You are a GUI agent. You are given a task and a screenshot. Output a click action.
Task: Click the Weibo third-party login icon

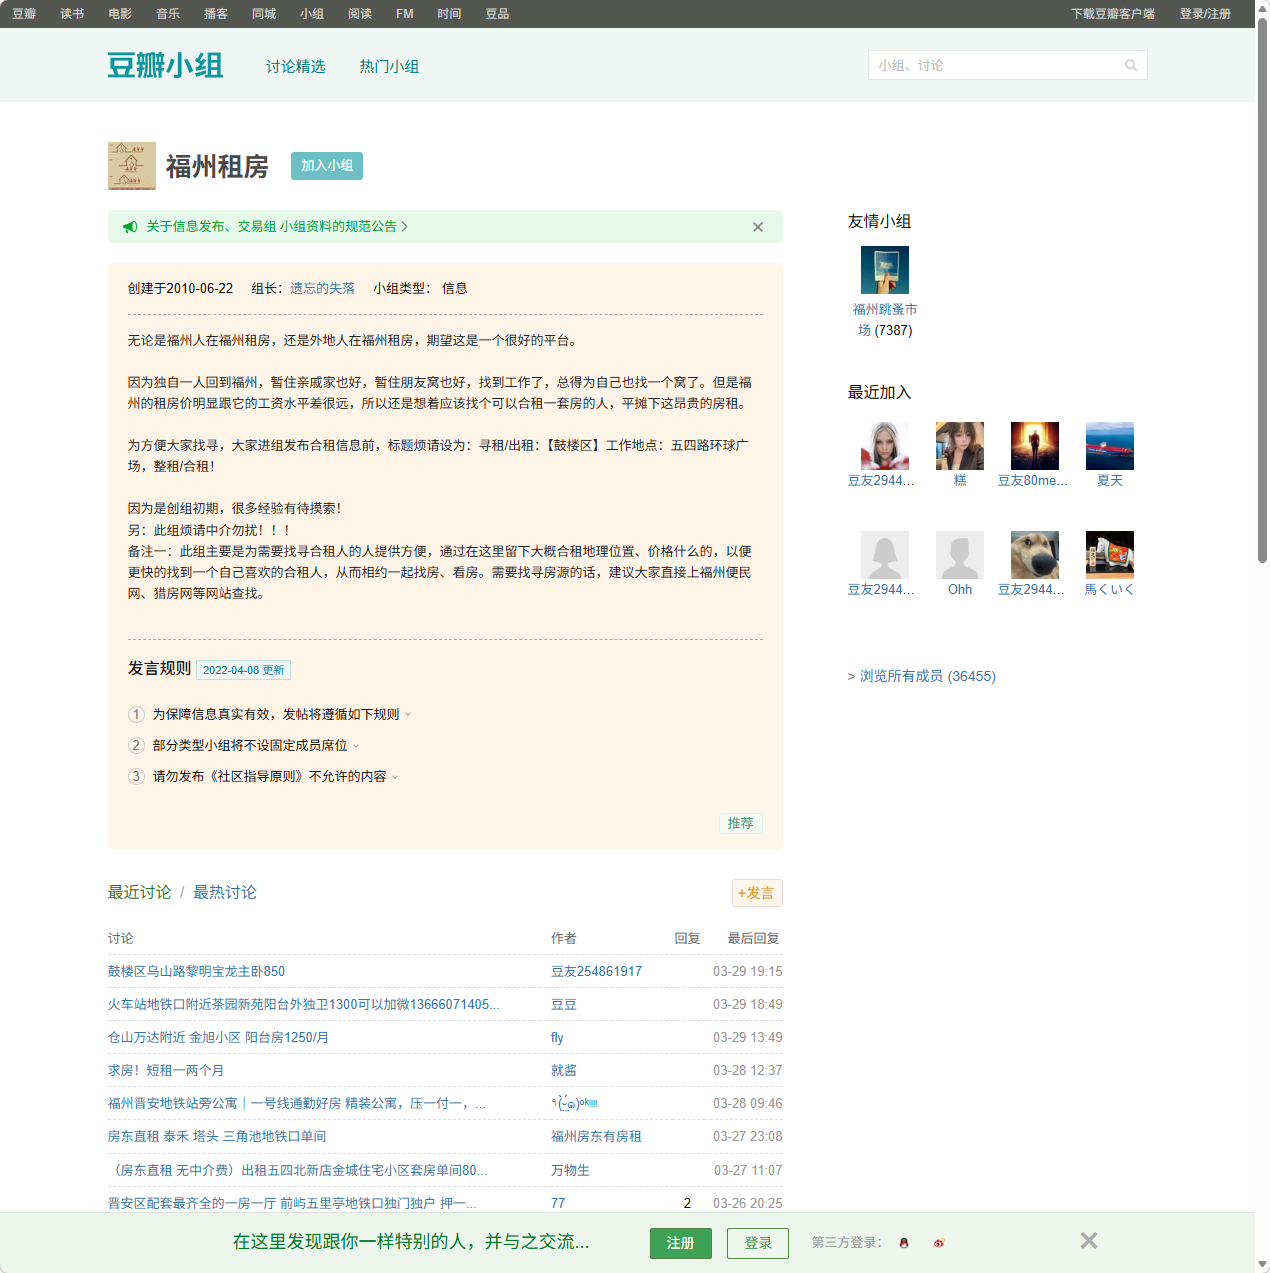pos(939,1243)
